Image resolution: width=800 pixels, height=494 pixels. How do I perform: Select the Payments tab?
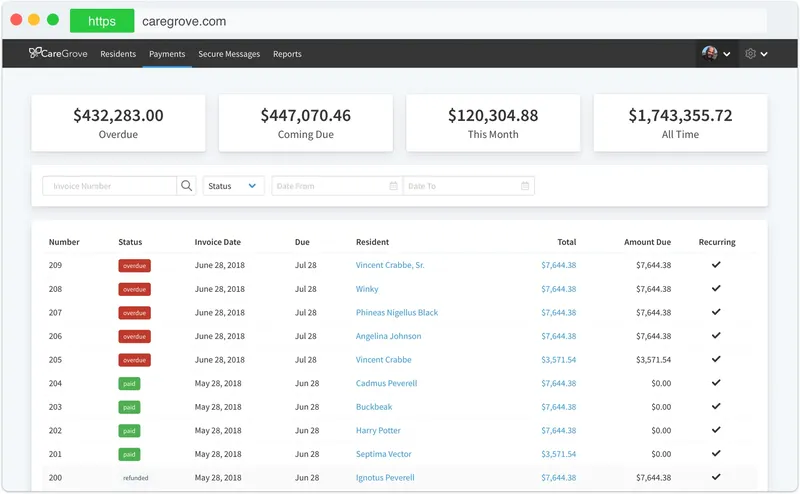point(167,54)
